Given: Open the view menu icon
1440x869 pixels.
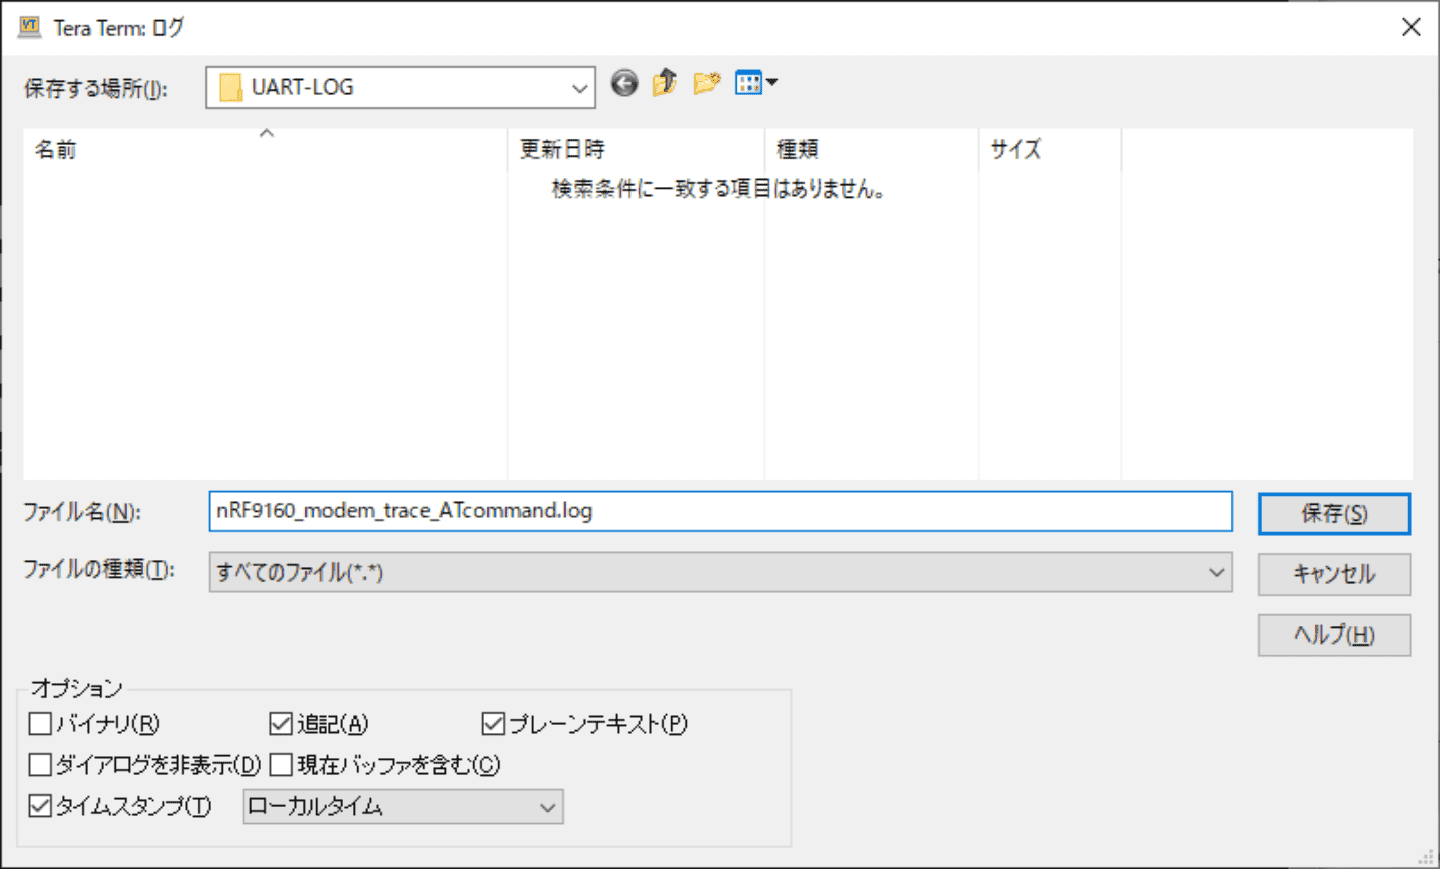Looking at the screenshot, I should 755,83.
